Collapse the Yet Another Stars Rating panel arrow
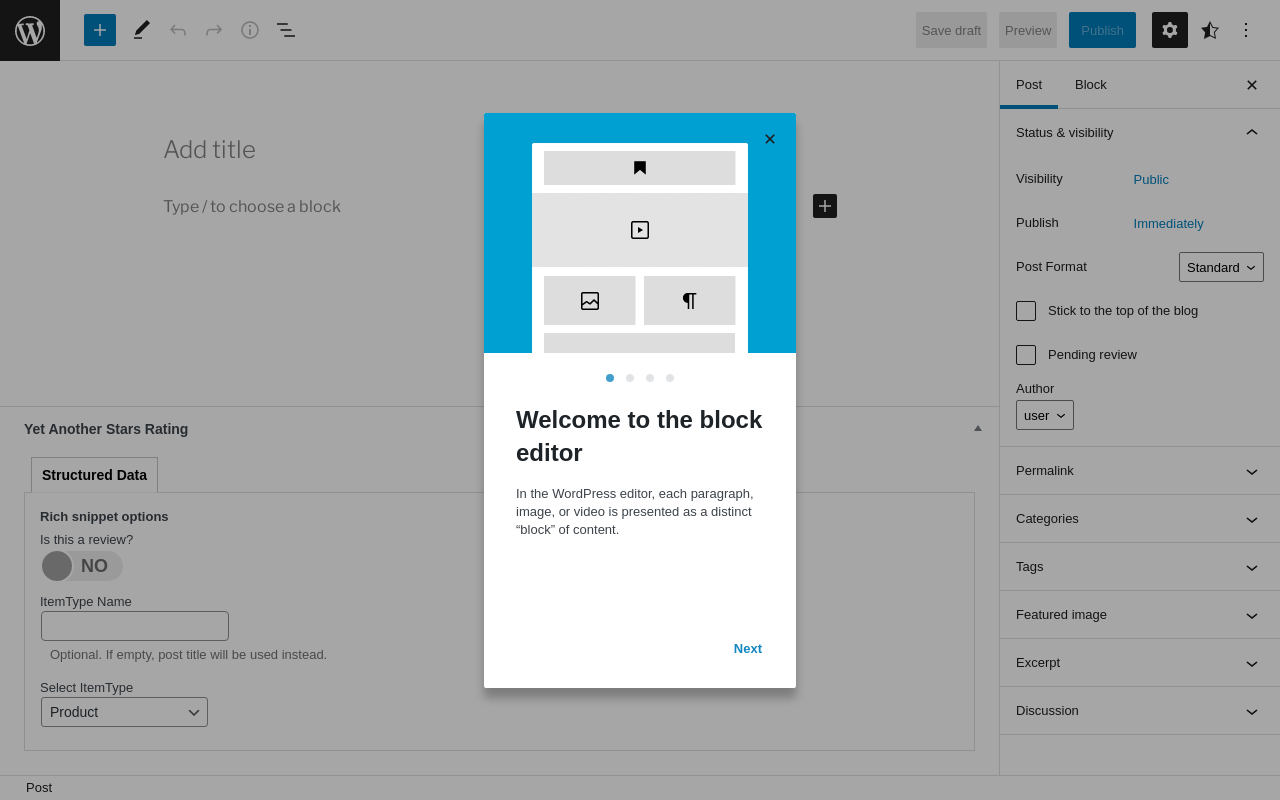This screenshot has width=1280, height=800. coord(978,428)
